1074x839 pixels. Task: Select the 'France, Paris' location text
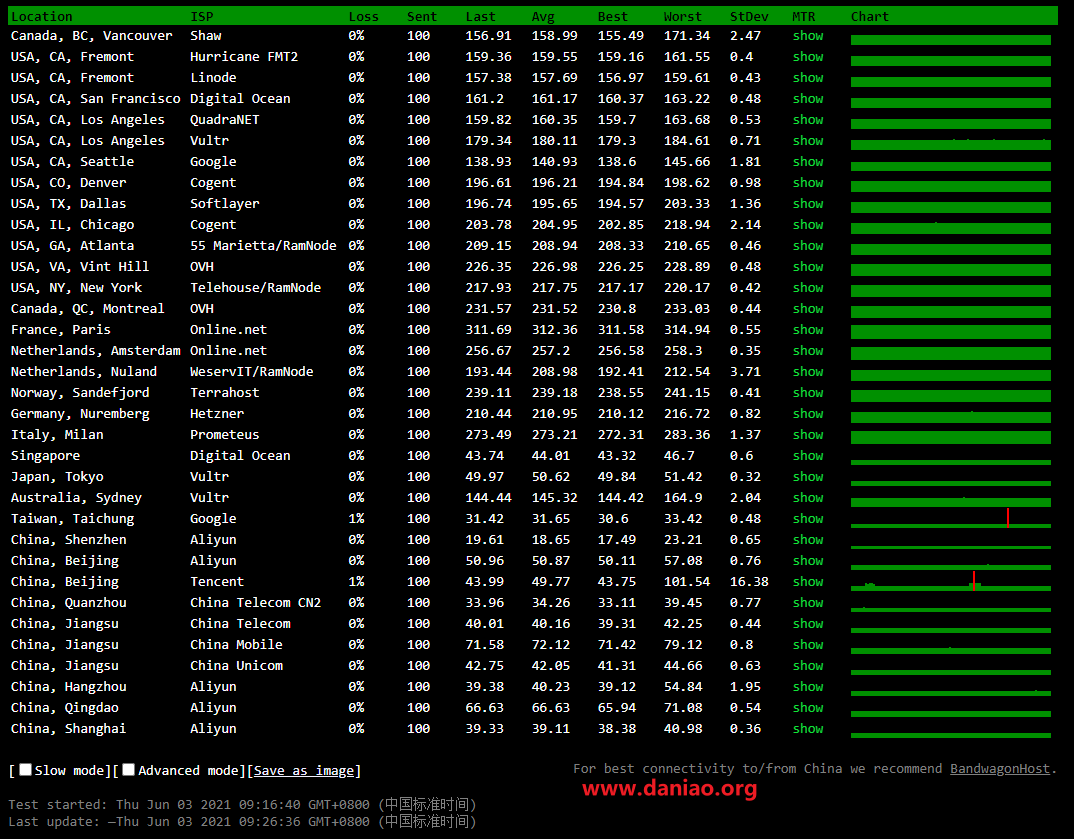[60, 329]
